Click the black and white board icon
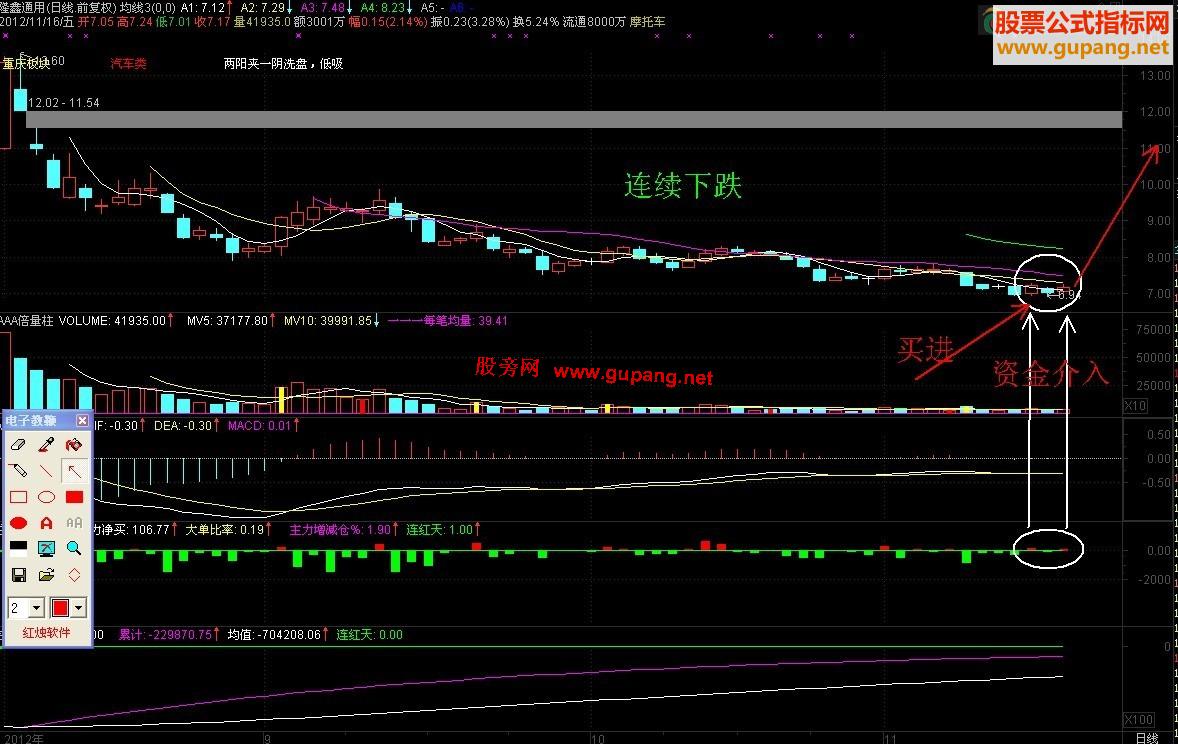This screenshot has height=744, width=1178. tap(19, 549)
